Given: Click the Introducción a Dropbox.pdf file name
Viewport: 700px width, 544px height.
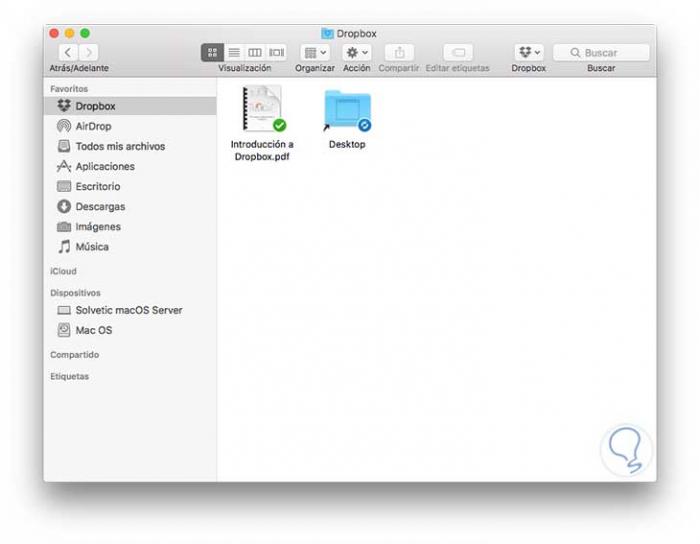Looking at the screenshot, I should 262,150.
